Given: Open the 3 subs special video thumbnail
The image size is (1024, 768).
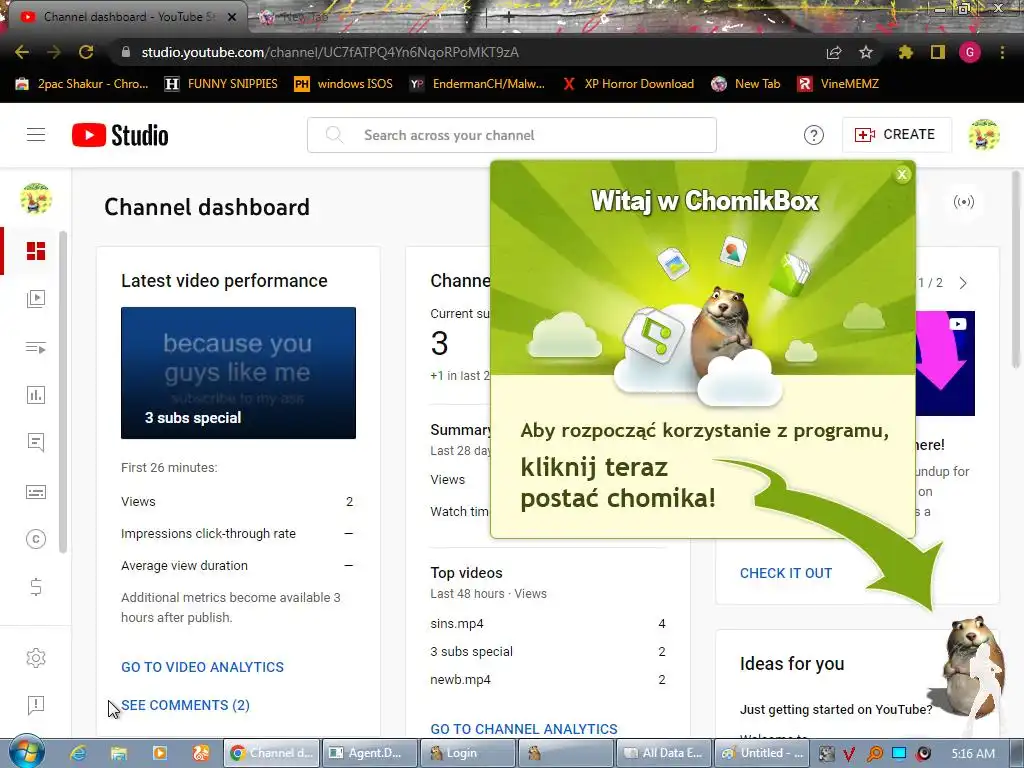Looking at the screenshot, I should [238, 373].
